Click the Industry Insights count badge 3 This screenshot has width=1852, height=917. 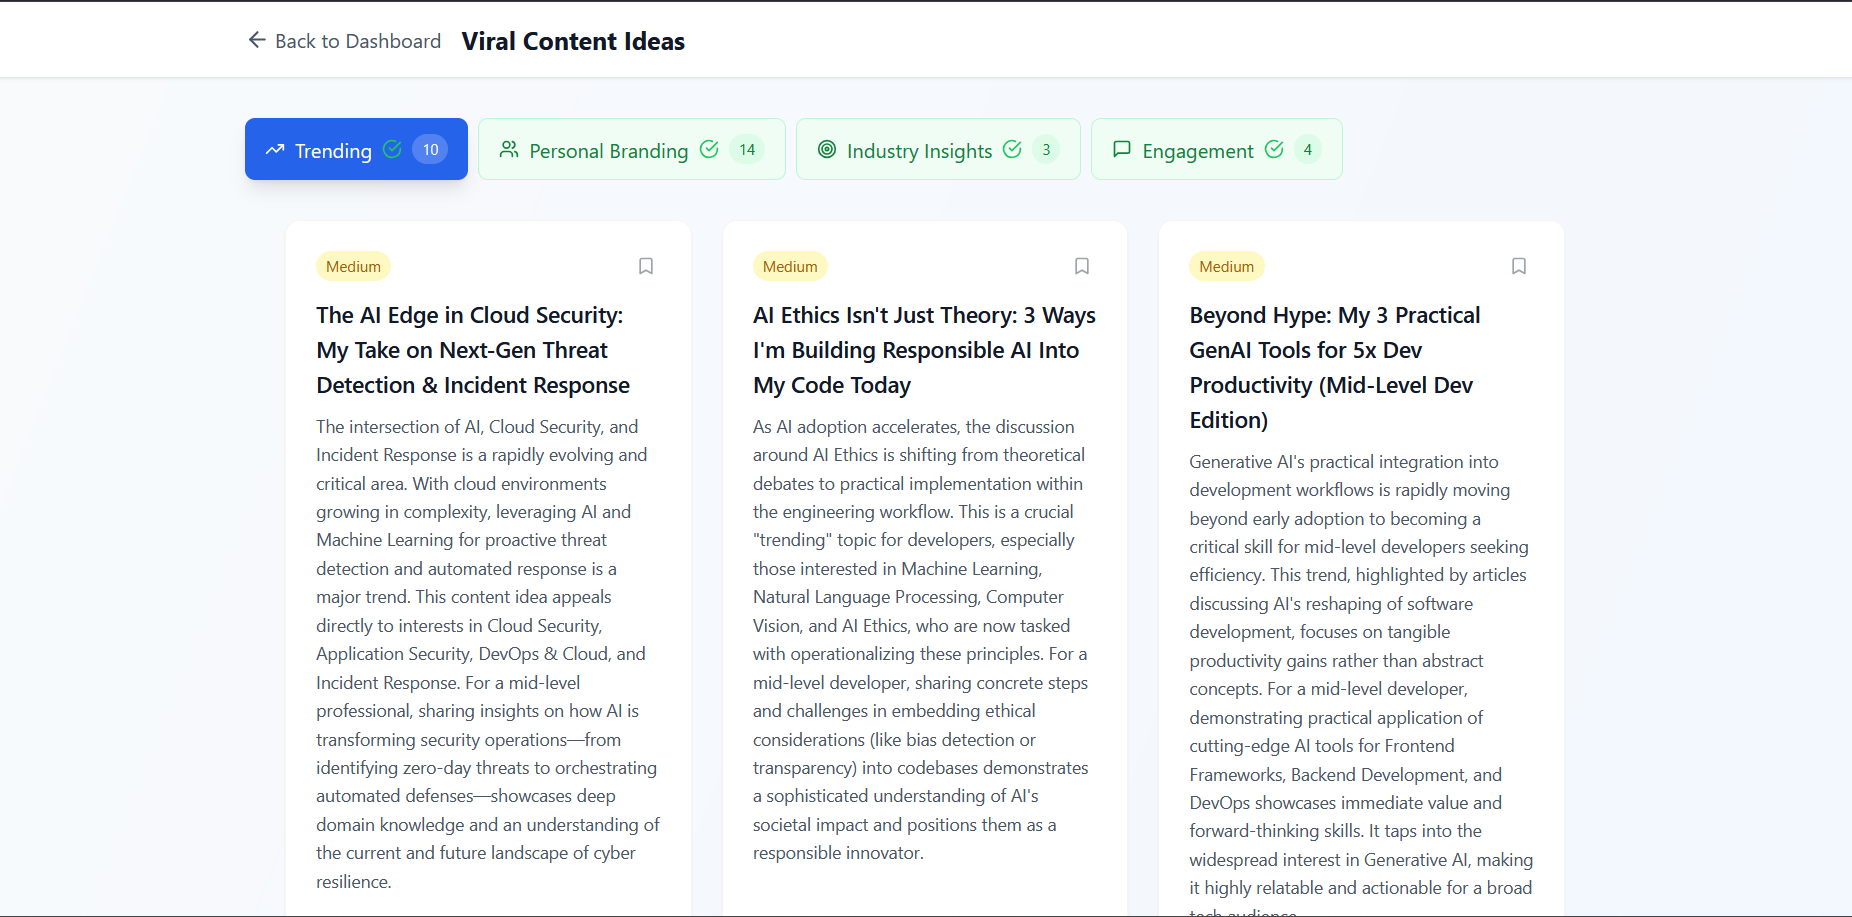(1046, 149)
